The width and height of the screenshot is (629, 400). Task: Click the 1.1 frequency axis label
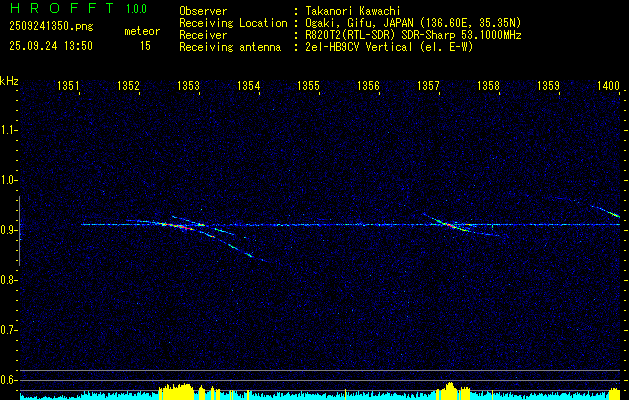tap(7, 130)
